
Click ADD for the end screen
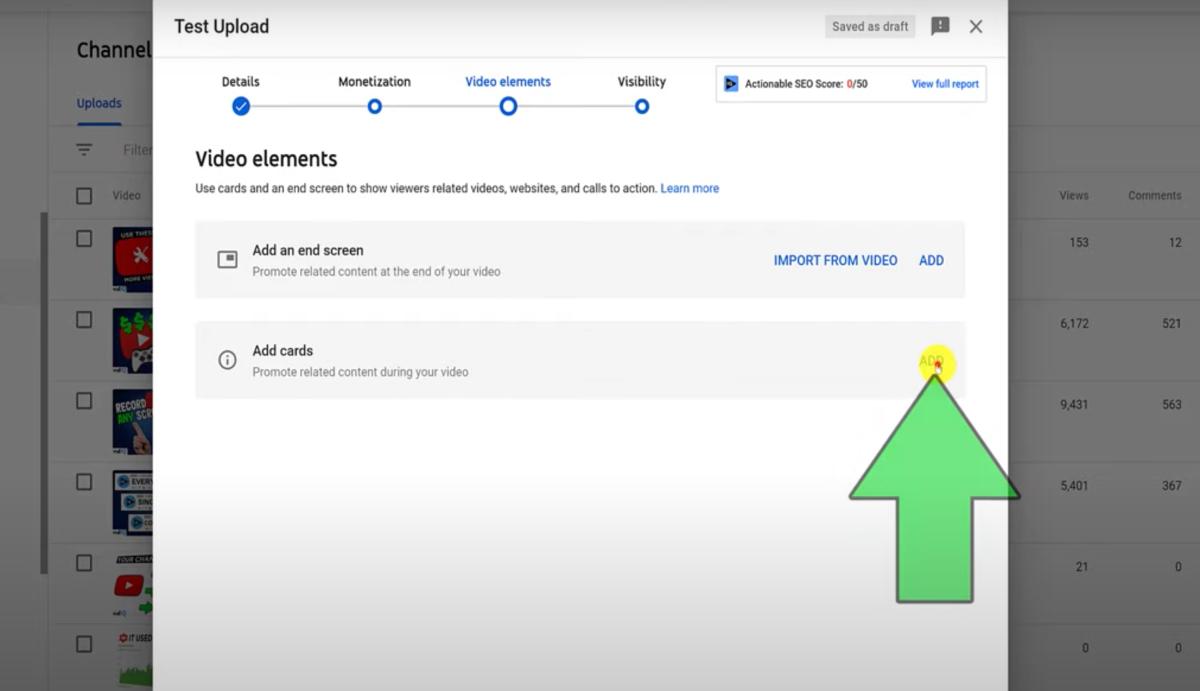tap(931, 260)
